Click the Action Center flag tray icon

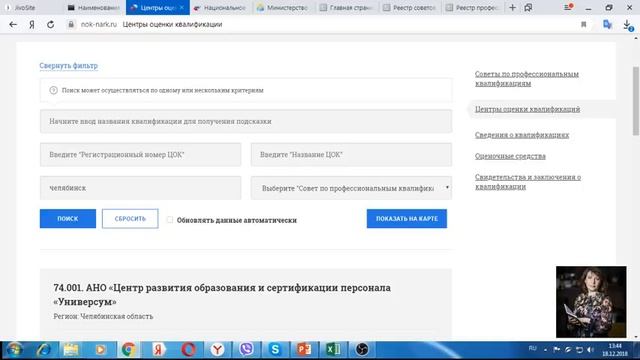[556, 350]
